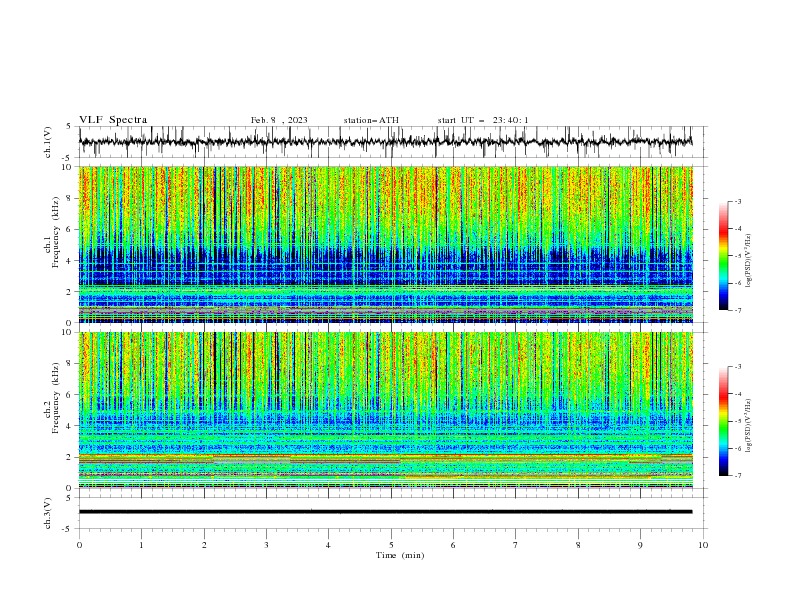Click the ch.2 frequency tick "8"

tap(69, 363)
